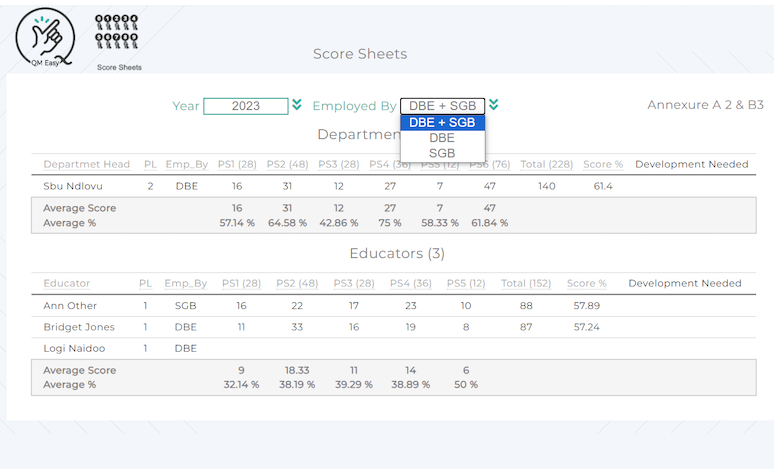The image size is (774, 469).
Task: Choose DBE from the dropdown list
Action: pos(442,138)
